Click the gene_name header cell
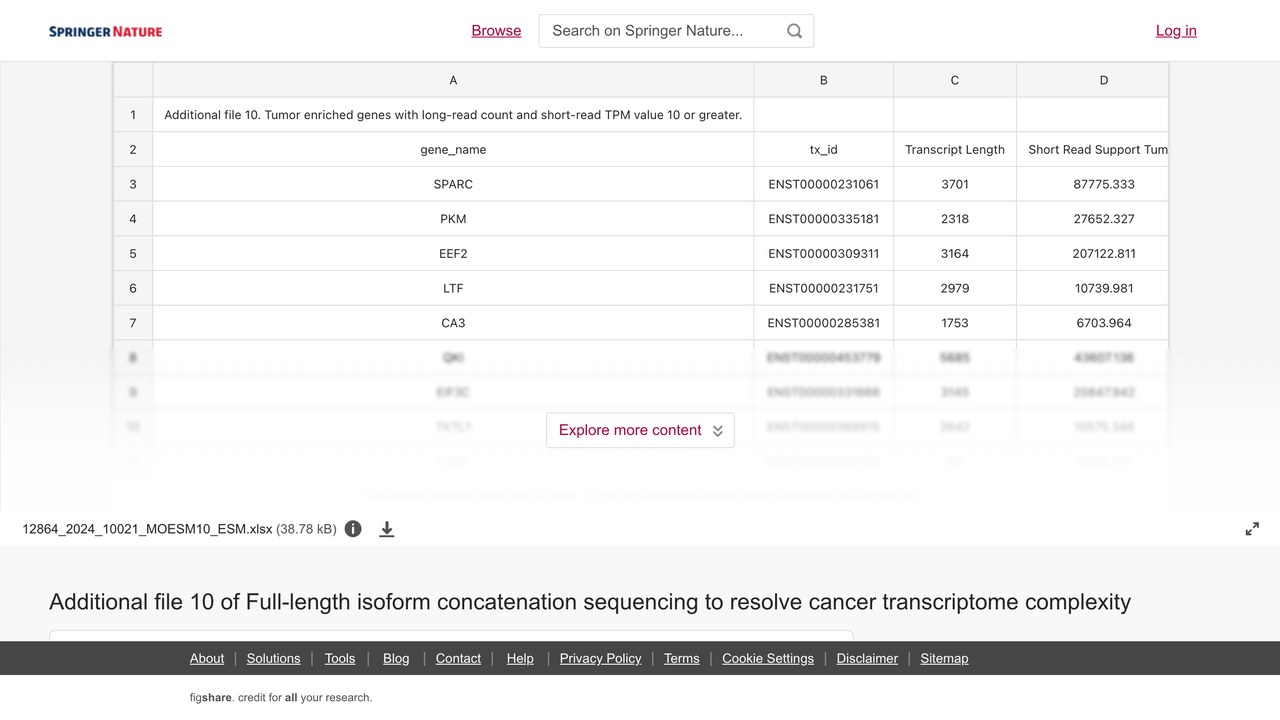The height and width of the screenshot is (720, 1280). click(453, 149)
